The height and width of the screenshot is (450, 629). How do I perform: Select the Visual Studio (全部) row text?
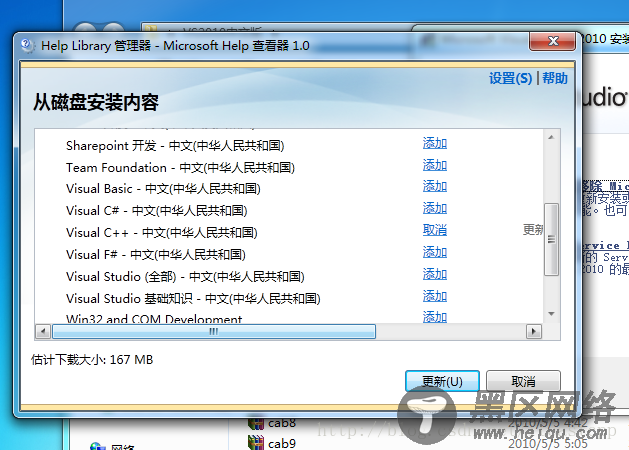[185, 277]
